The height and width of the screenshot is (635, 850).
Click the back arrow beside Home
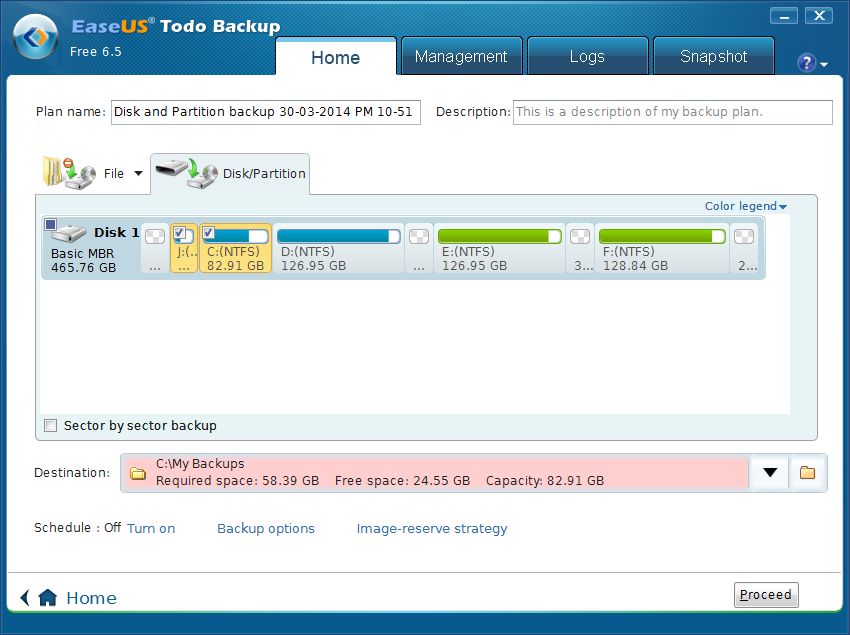(x=24, y=597)
